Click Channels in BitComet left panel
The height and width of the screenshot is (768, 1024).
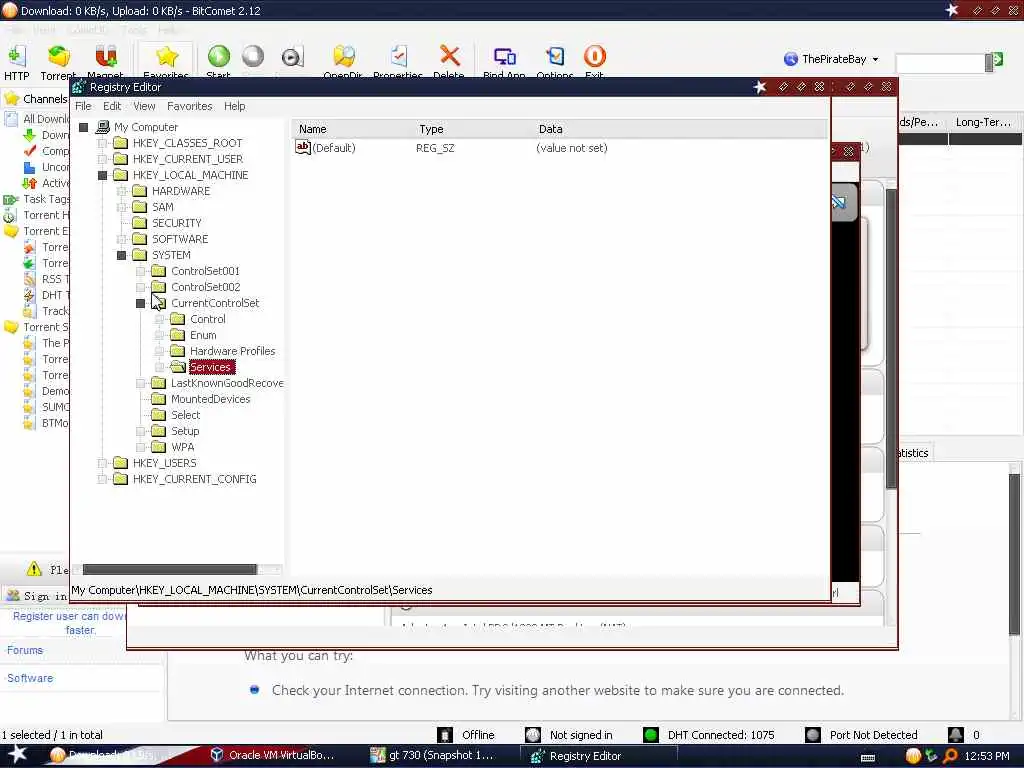[x=45, y=99]
